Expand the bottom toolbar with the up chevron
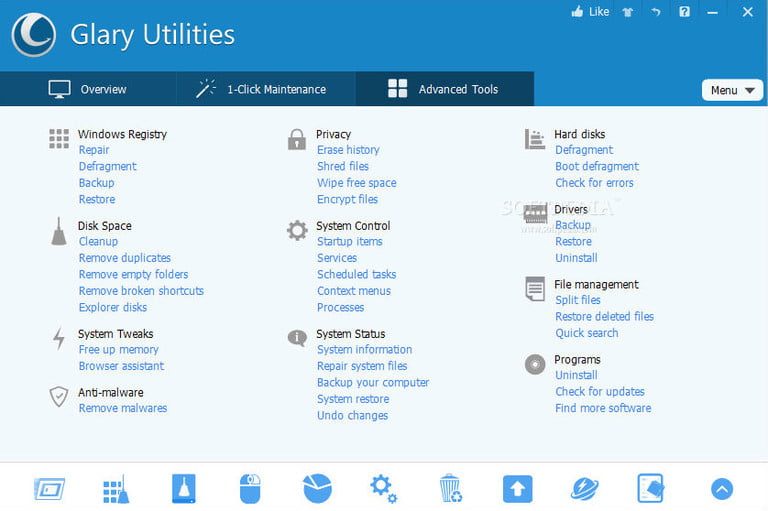The width and height of the screenshot is (768, 511). point(722,488)
